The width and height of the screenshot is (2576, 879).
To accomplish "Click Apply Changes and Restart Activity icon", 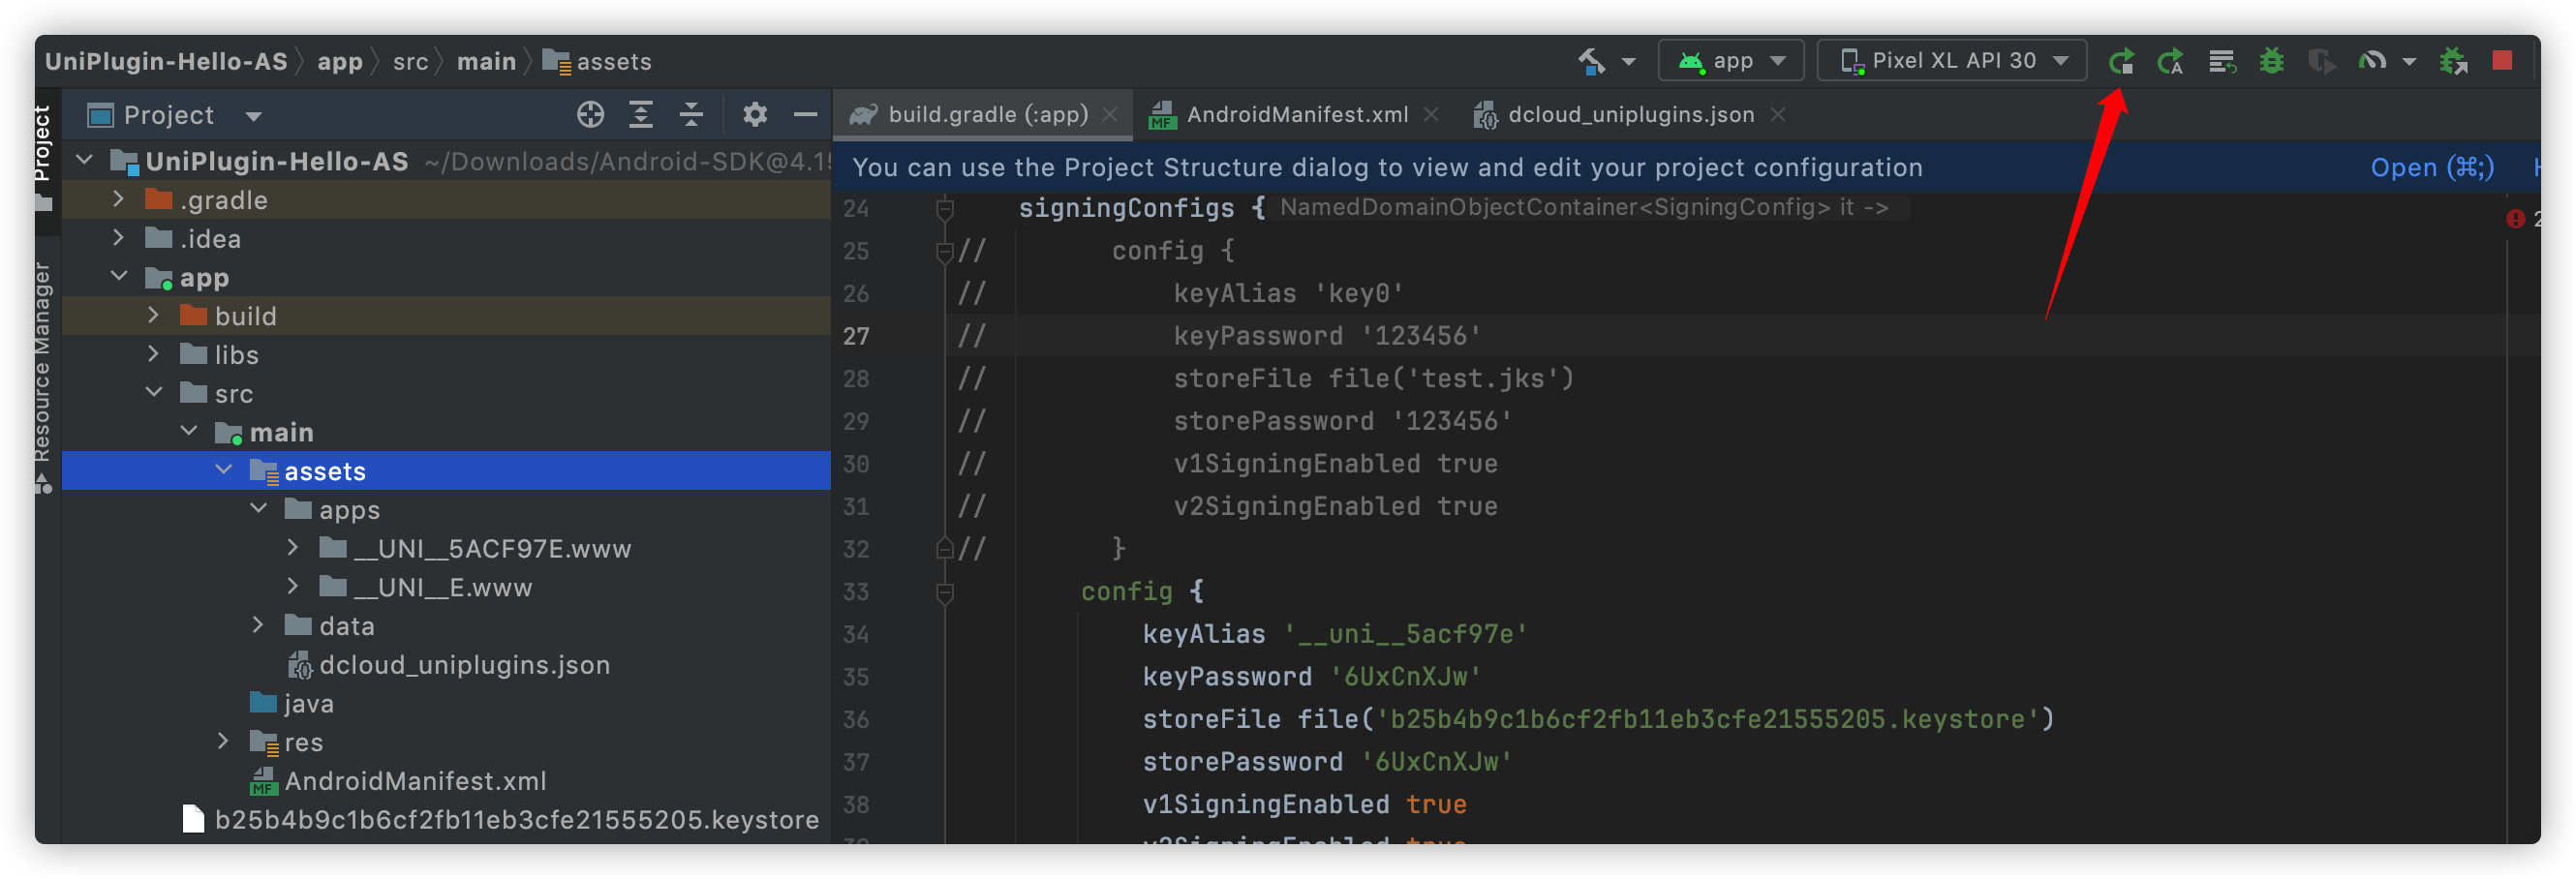I will pyautogui.click(x=2170, y=61).
